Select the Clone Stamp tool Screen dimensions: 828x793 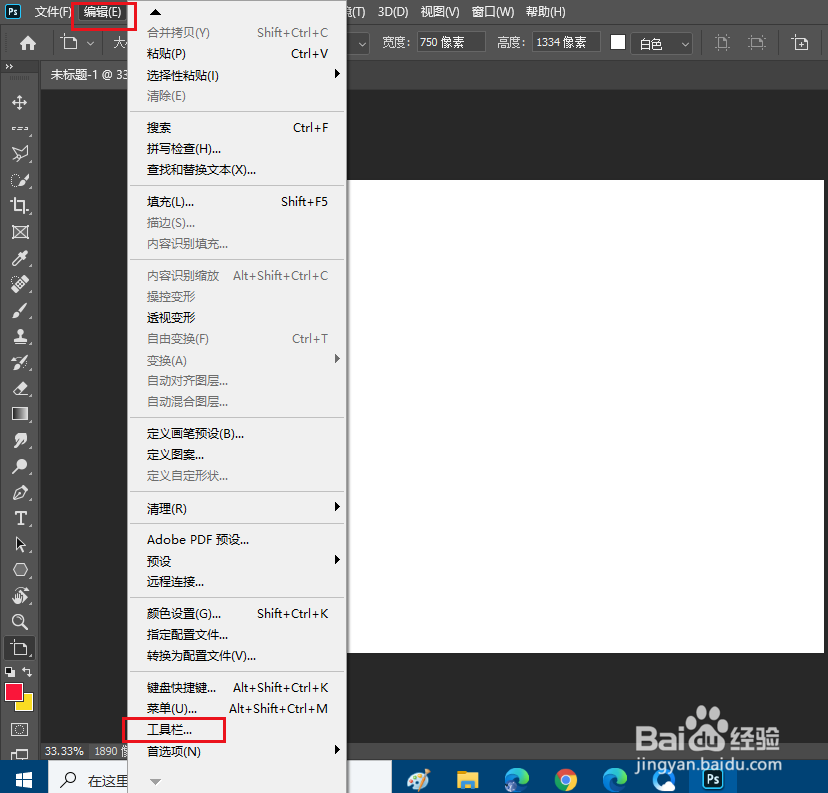pos(20,336)
